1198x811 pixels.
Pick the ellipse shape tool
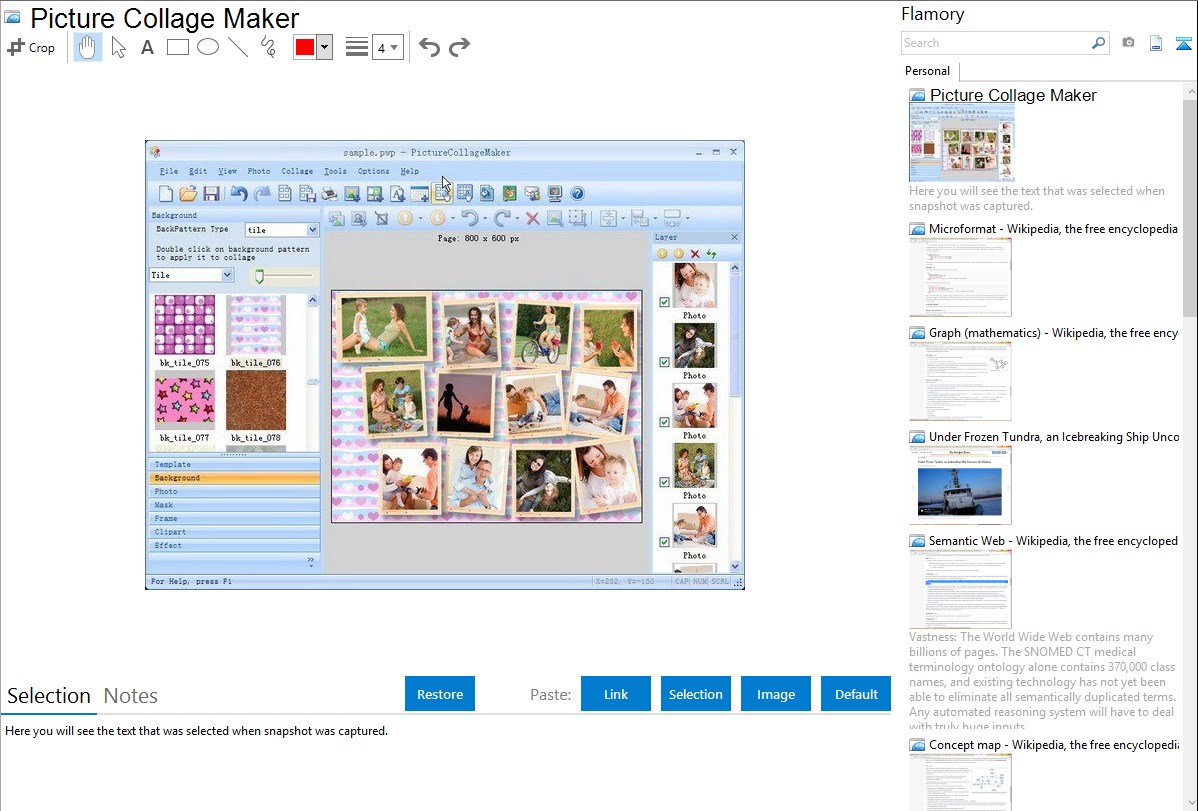pos(208,47)
